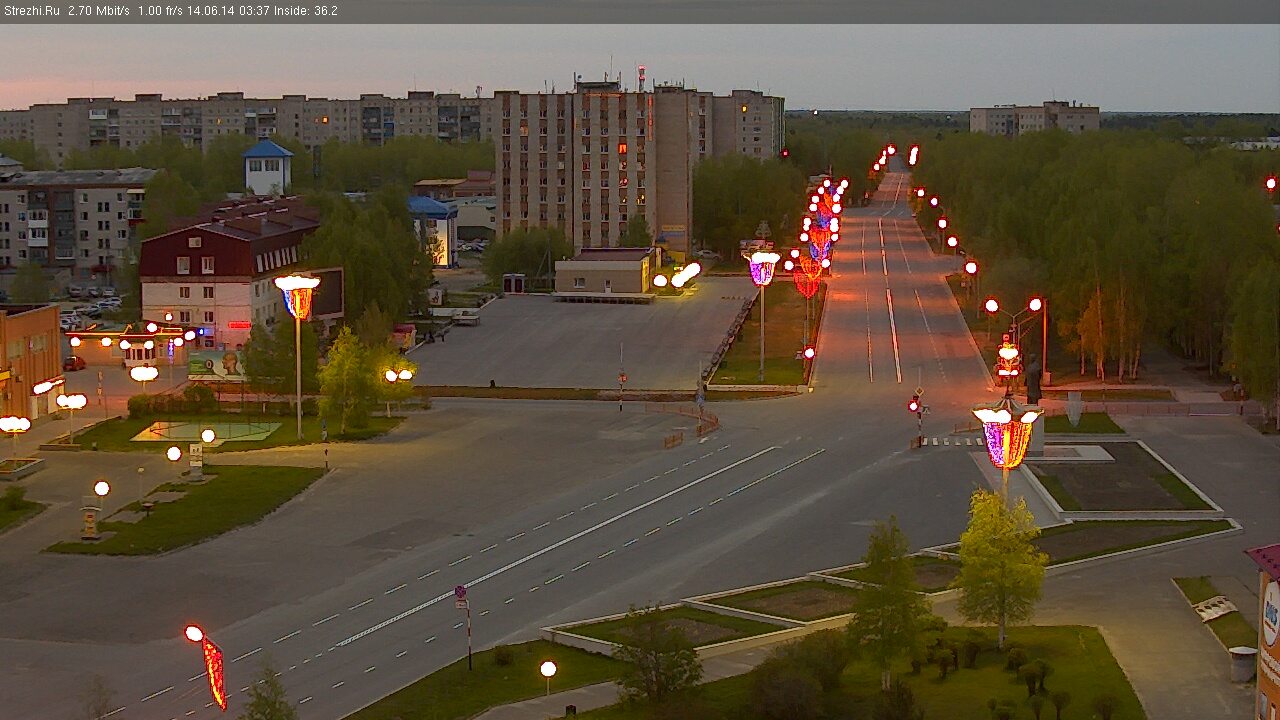Select the 14.06.14 date stamp
The width and height of the screenshot is (1280, 720).
pos(210,11)
